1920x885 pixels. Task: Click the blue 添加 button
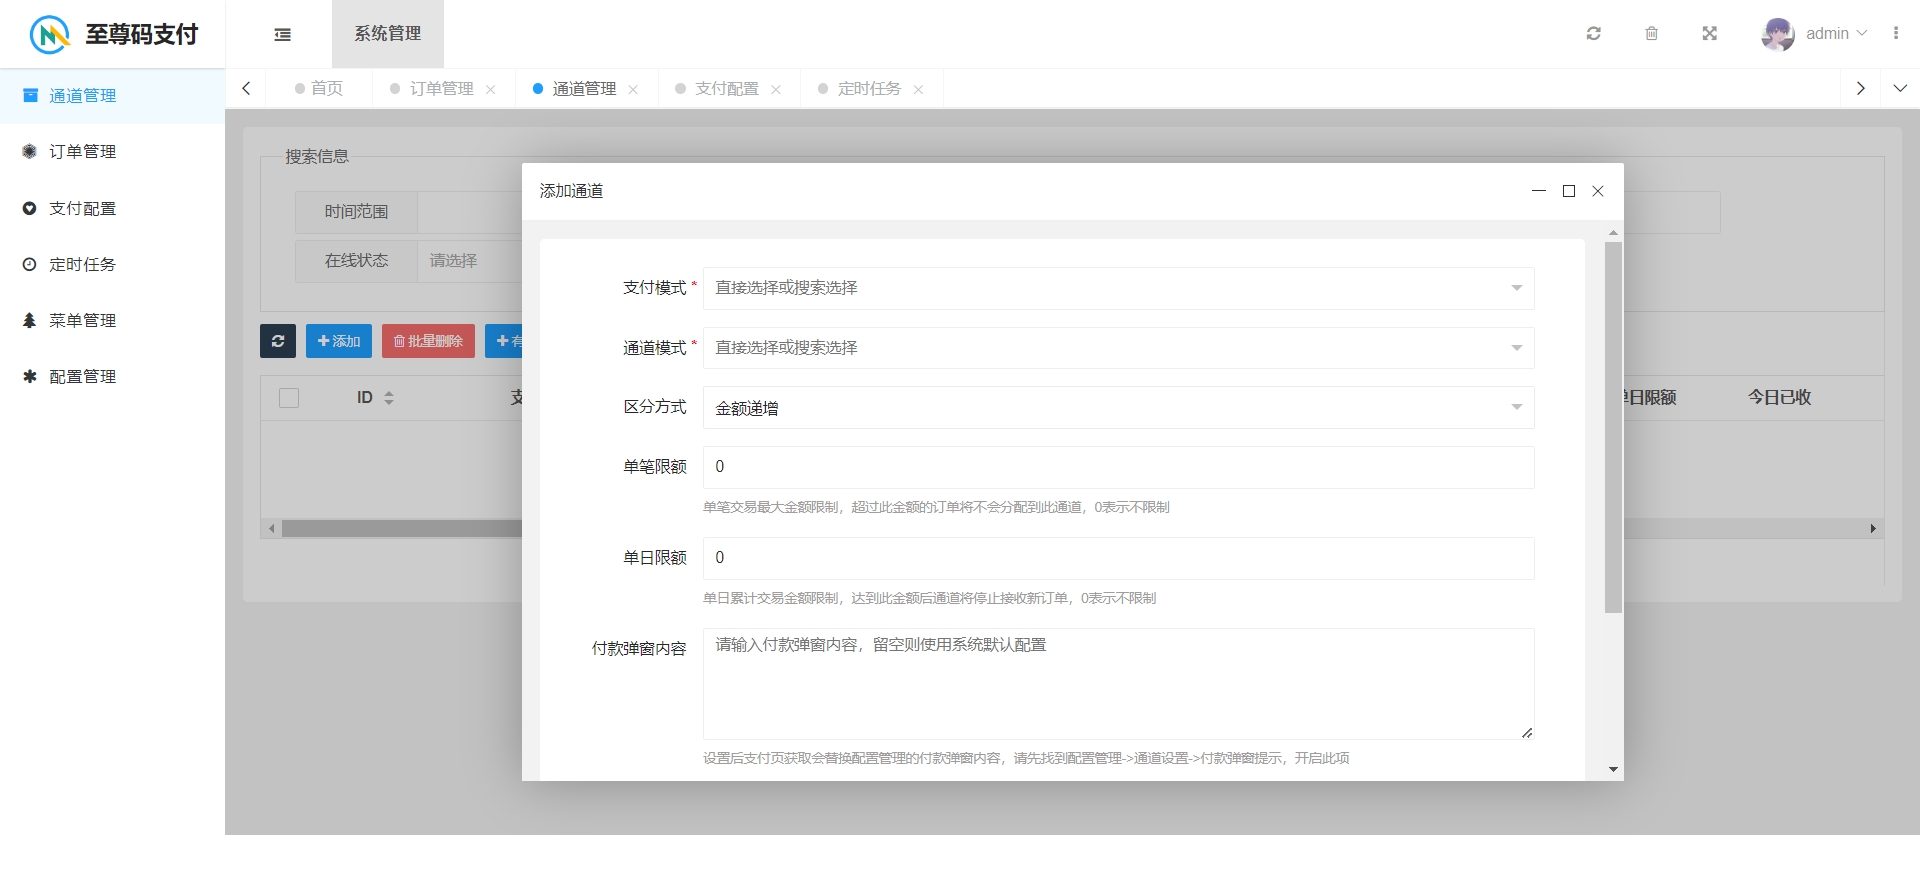339,341
